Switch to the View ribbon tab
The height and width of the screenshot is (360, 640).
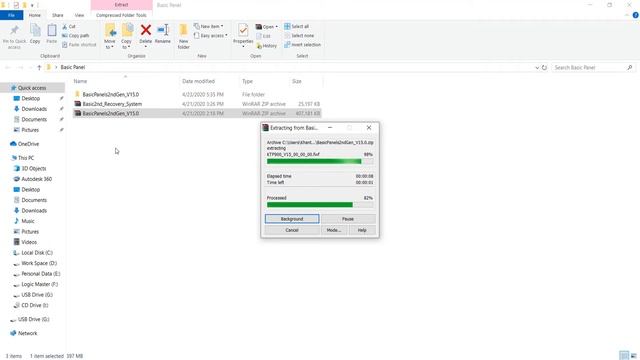(79, 15)
